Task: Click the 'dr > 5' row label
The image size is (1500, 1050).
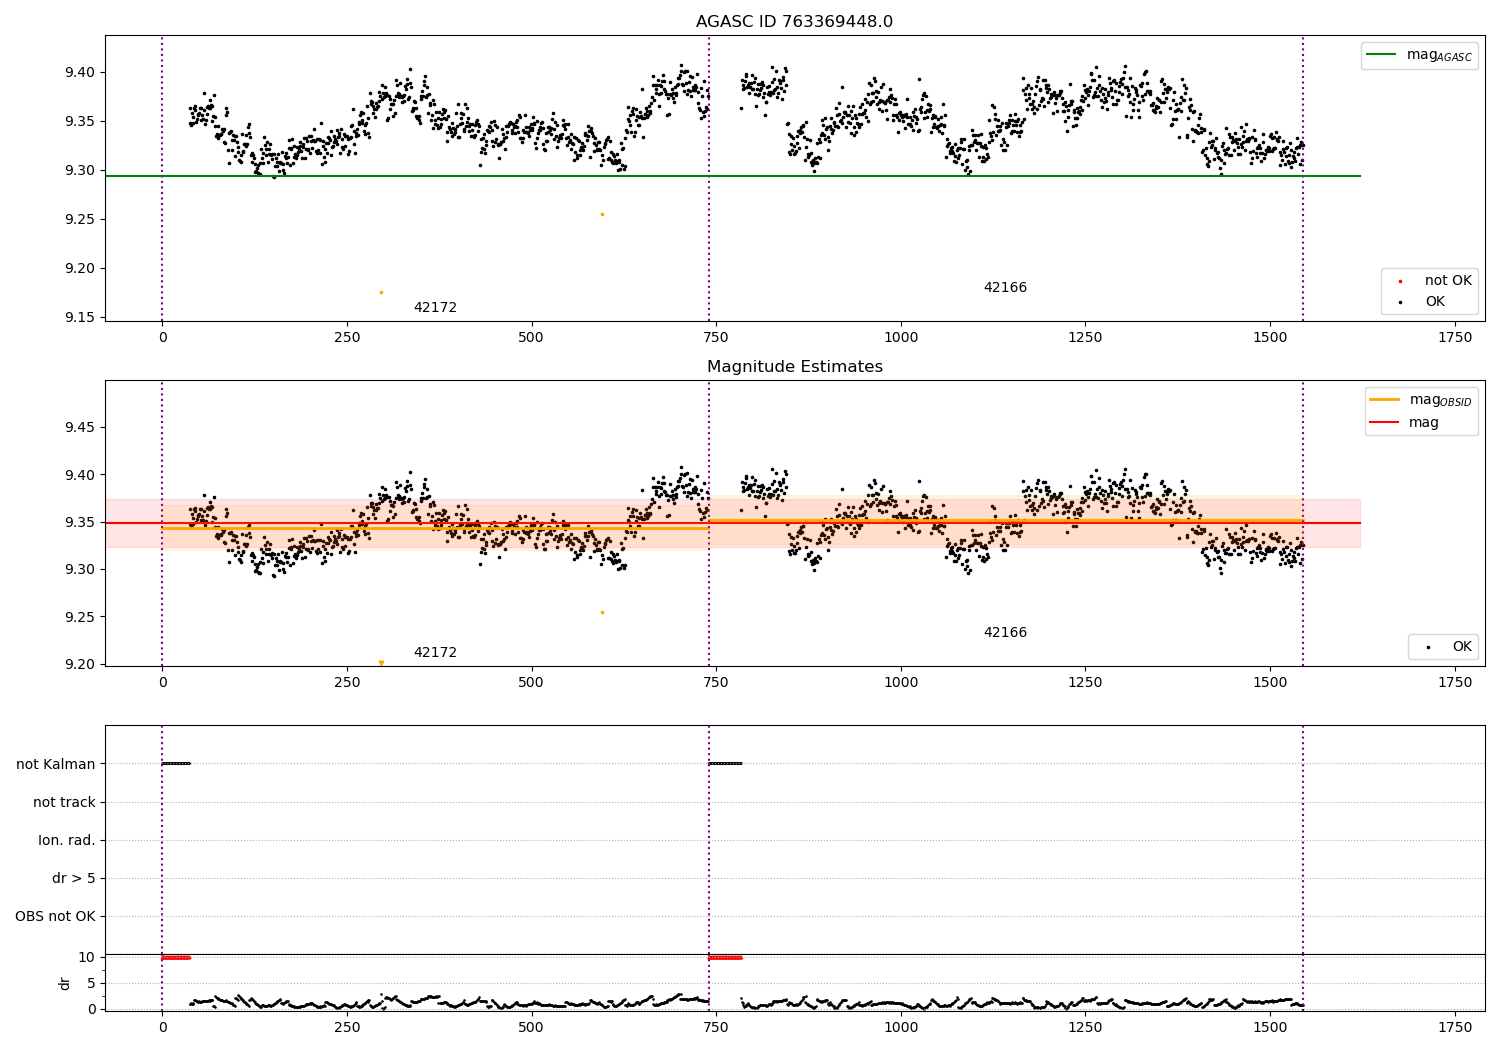Action: 74,878
